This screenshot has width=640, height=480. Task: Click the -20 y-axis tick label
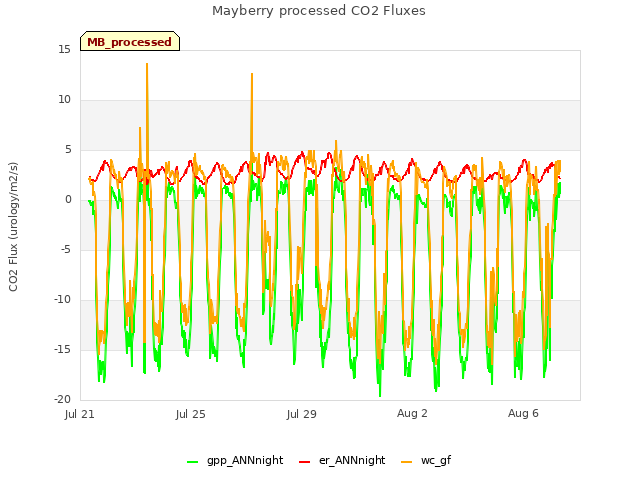[62, 399]
